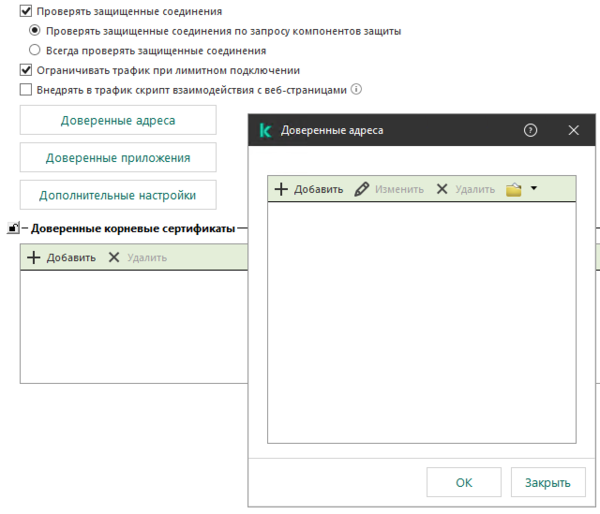Confirm the dialog with OK
The height and width of the screenshot is (514, 600).
point(464,482)
